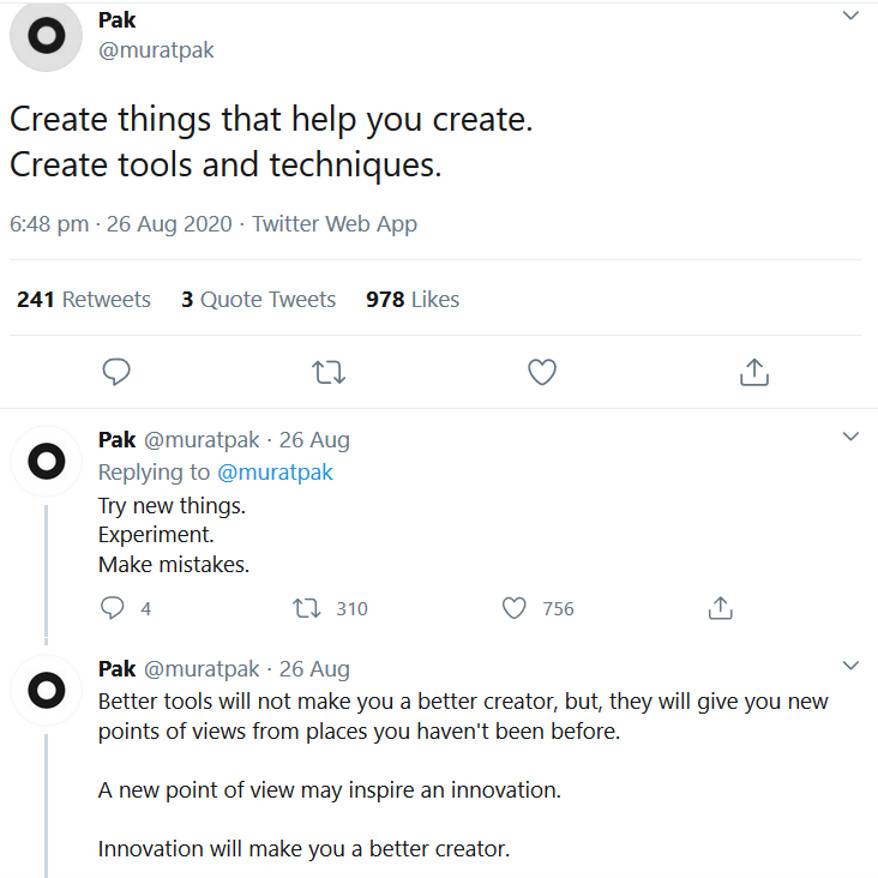
Task: Share the 'Try new things' reply
Action: click(720, 608)
